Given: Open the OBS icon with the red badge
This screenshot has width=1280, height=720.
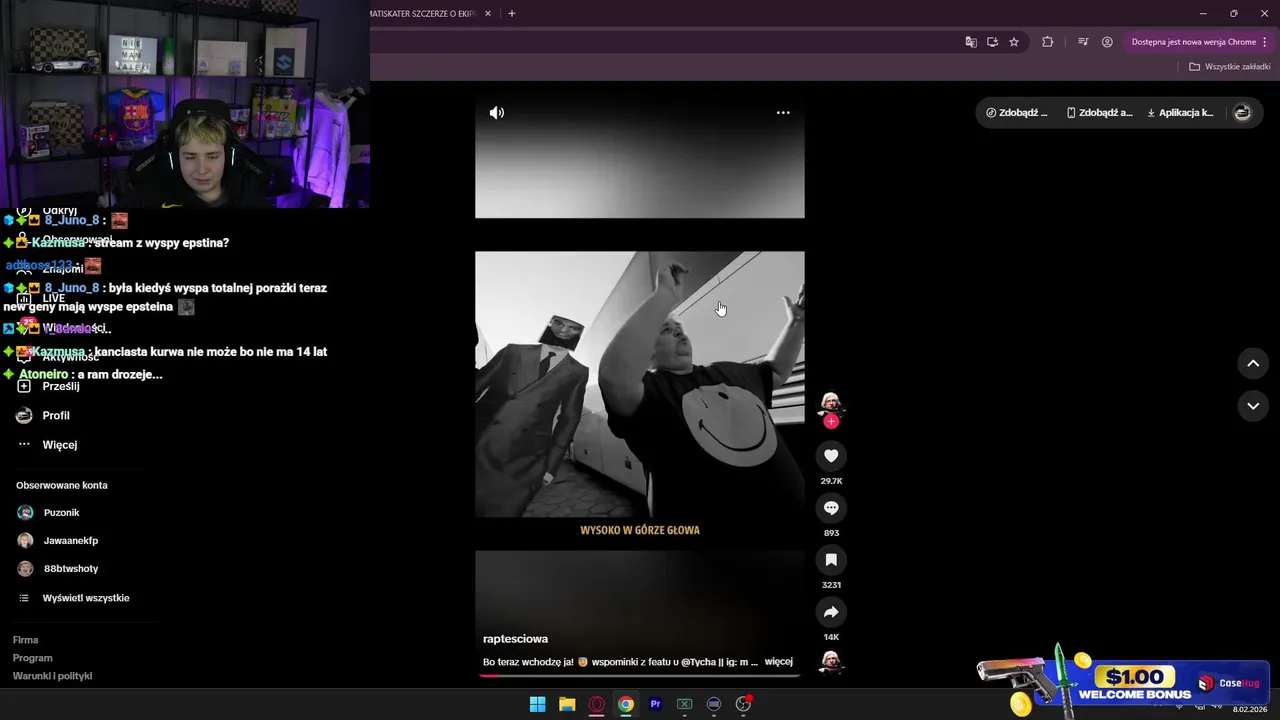Looking at the screenshot, I should pos(743,704).
